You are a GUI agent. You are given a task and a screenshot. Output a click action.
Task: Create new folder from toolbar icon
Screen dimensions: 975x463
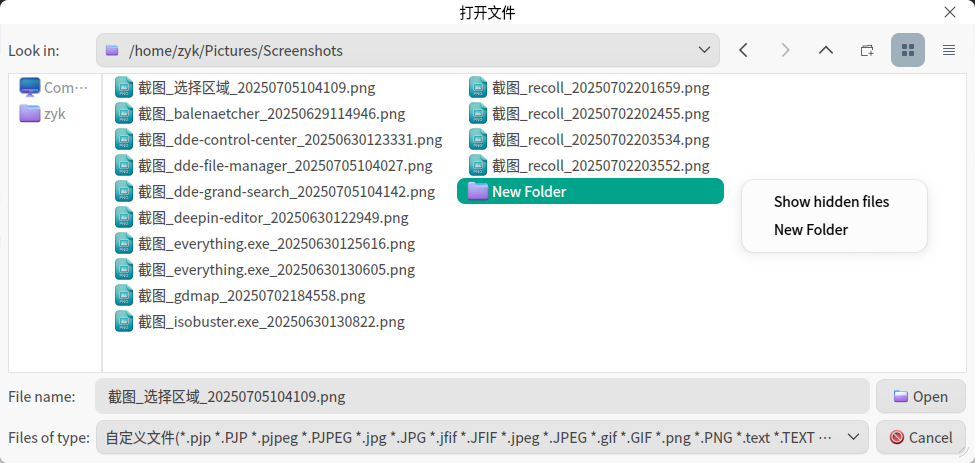click(x=867, y=50)
